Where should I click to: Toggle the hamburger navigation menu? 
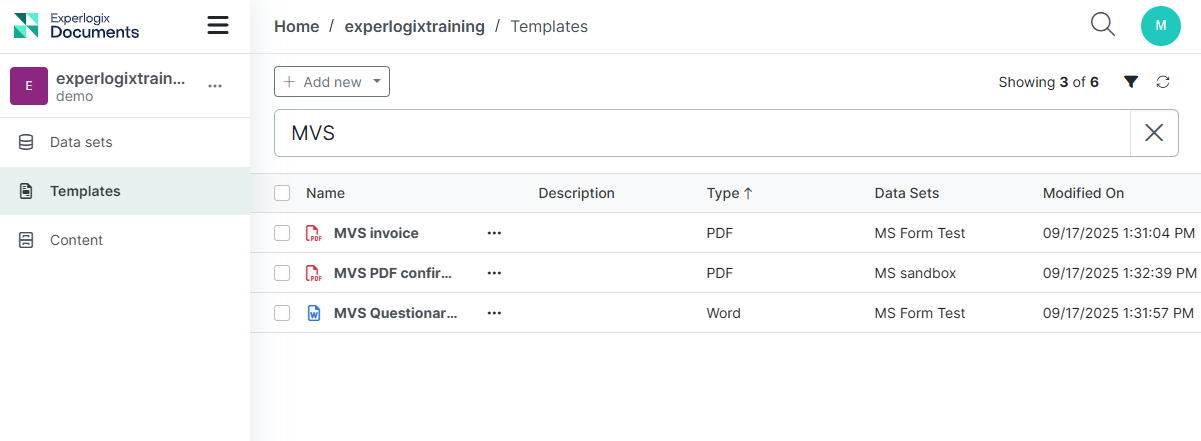[218, 26]
